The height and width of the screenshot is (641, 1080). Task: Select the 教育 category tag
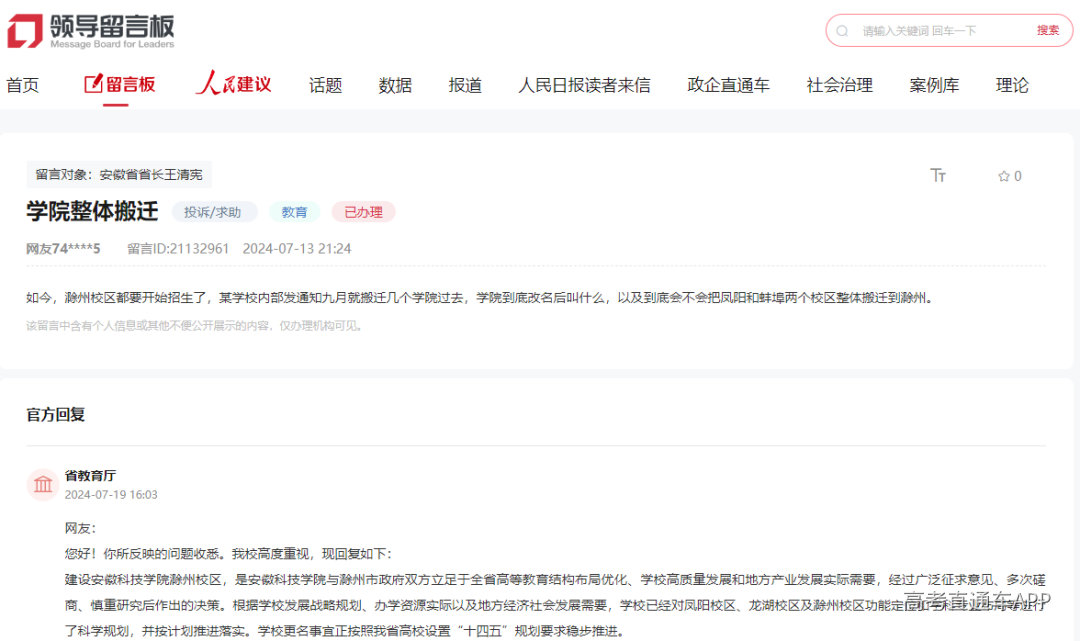[x=294, y=212]
